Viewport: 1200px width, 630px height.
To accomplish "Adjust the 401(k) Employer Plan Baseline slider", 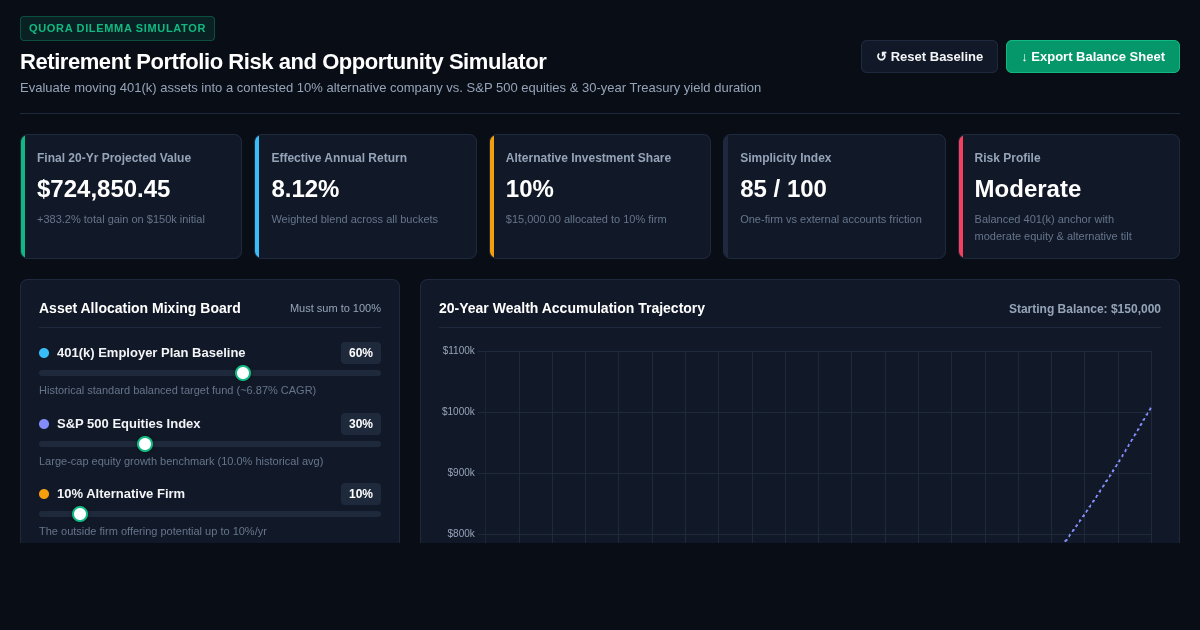I will coord(210,373).
